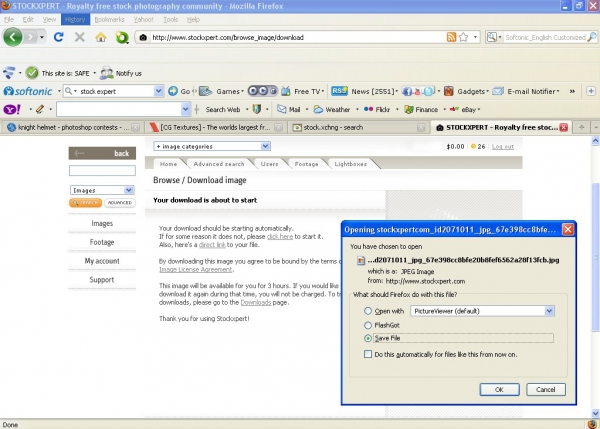Open the Lightboxes site tab

click(351, 164)
